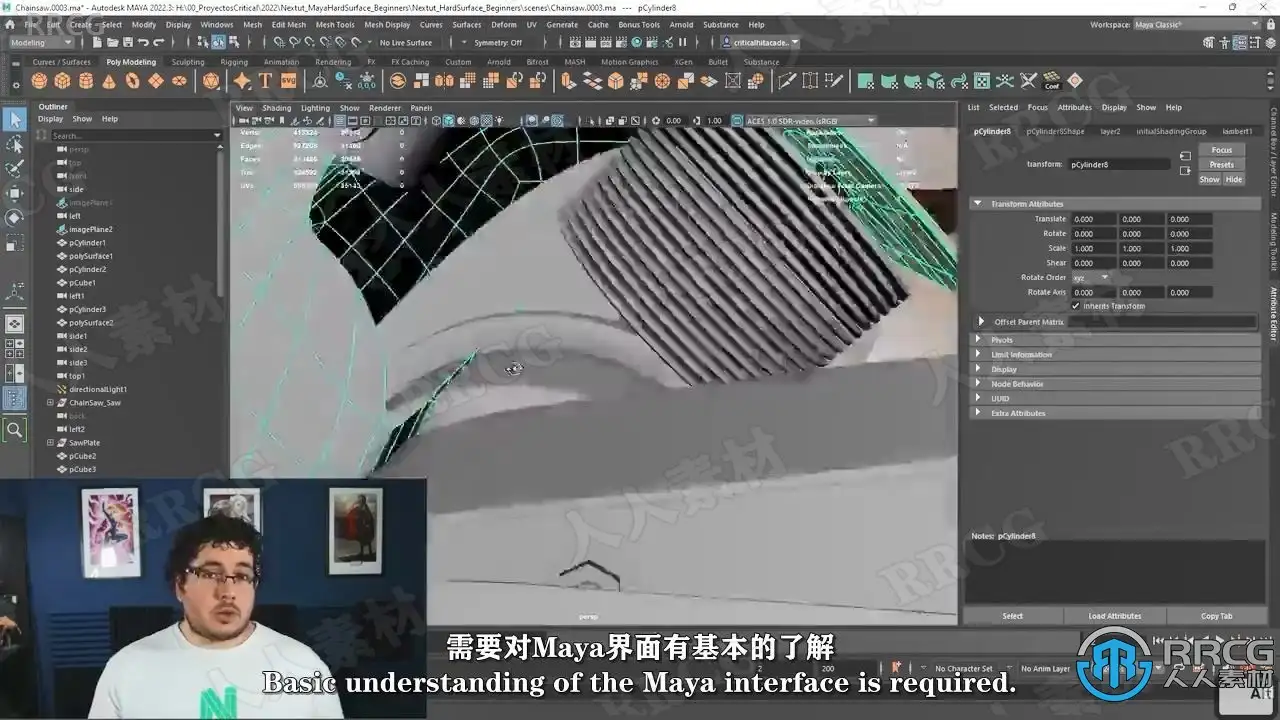1280x720 pixels.
Task: Click the Open scene folder icon
Action: coord(112,43)
